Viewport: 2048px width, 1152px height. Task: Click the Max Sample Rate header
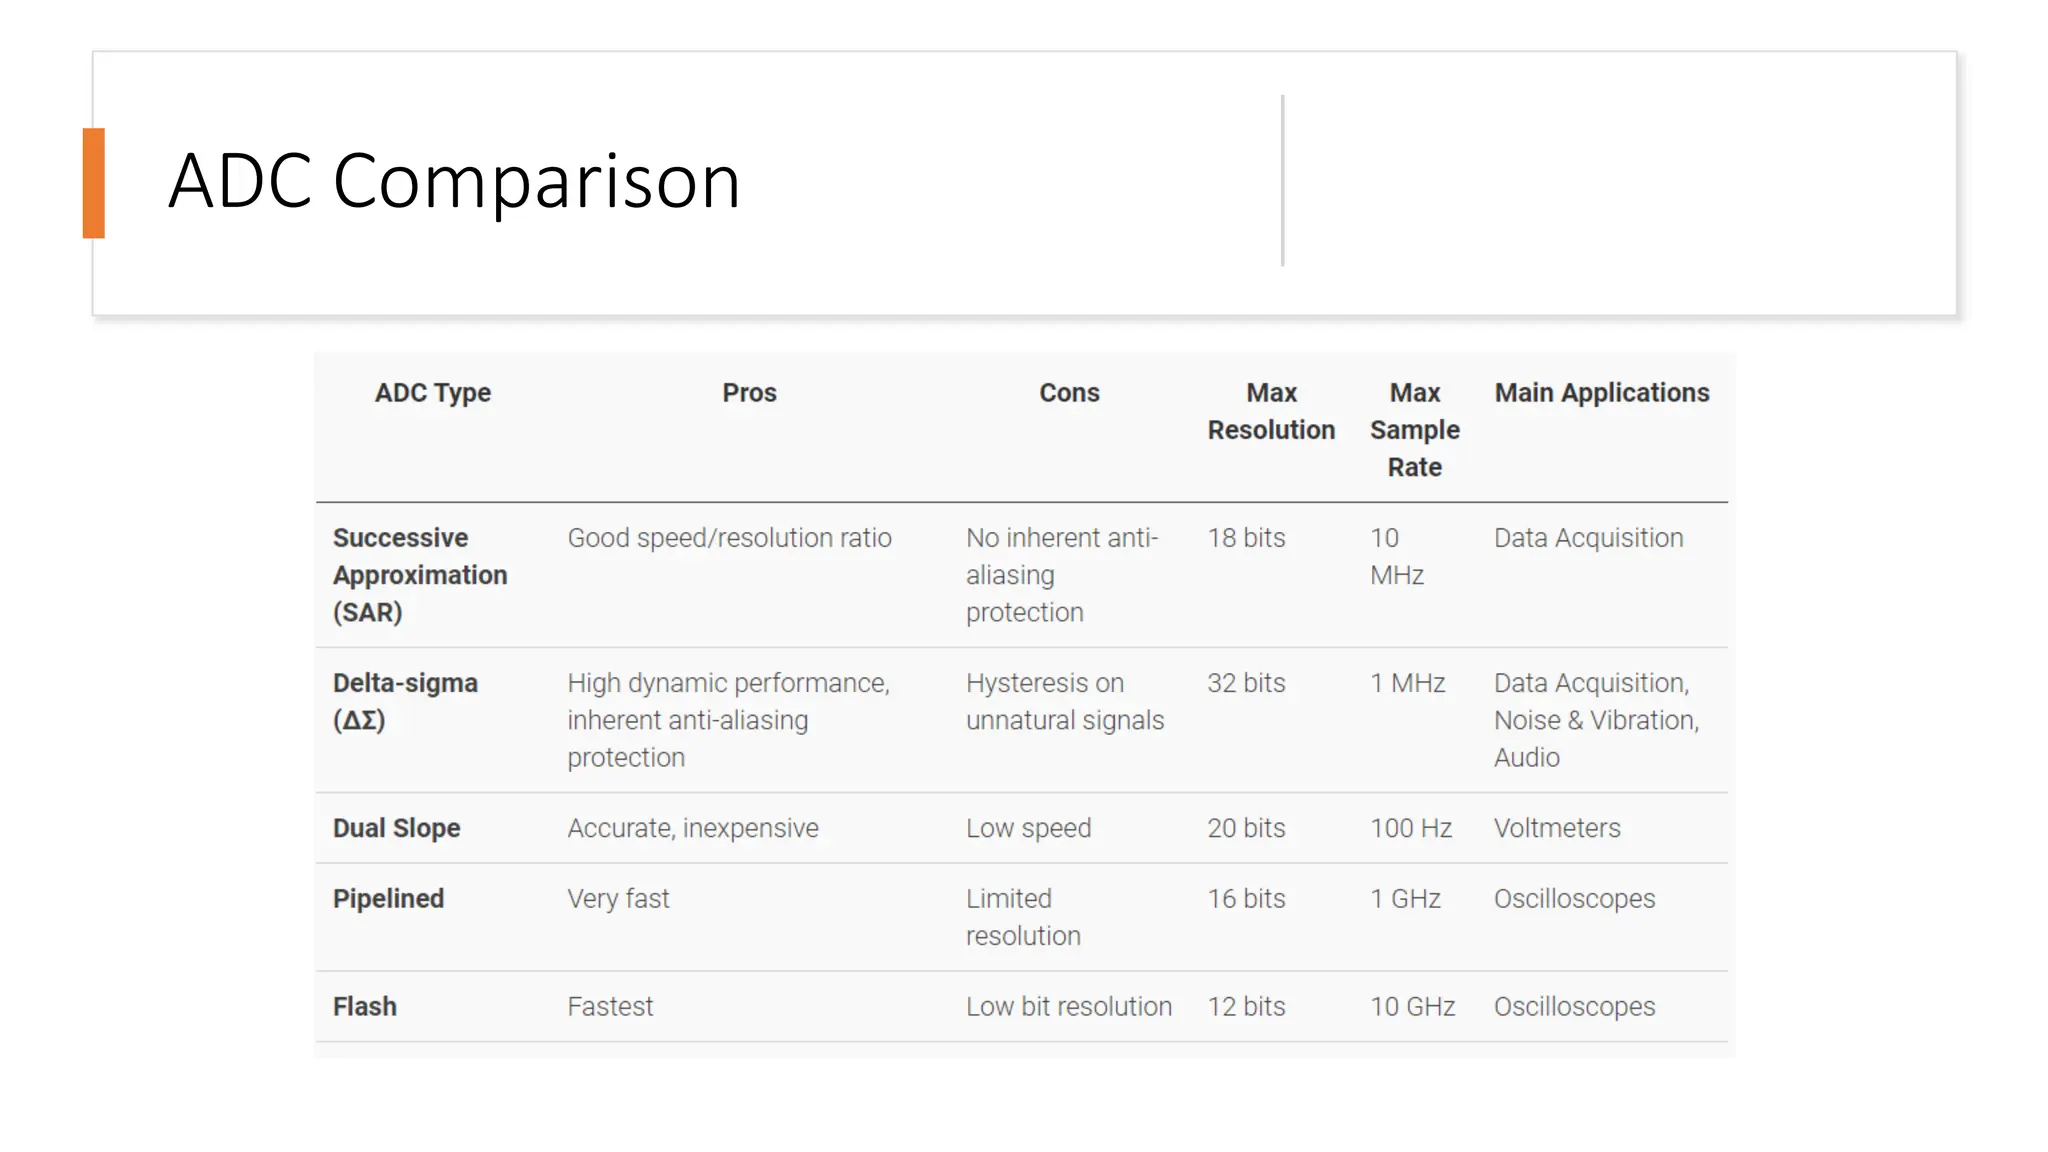pyautogui.click(x=1414, y=430)
